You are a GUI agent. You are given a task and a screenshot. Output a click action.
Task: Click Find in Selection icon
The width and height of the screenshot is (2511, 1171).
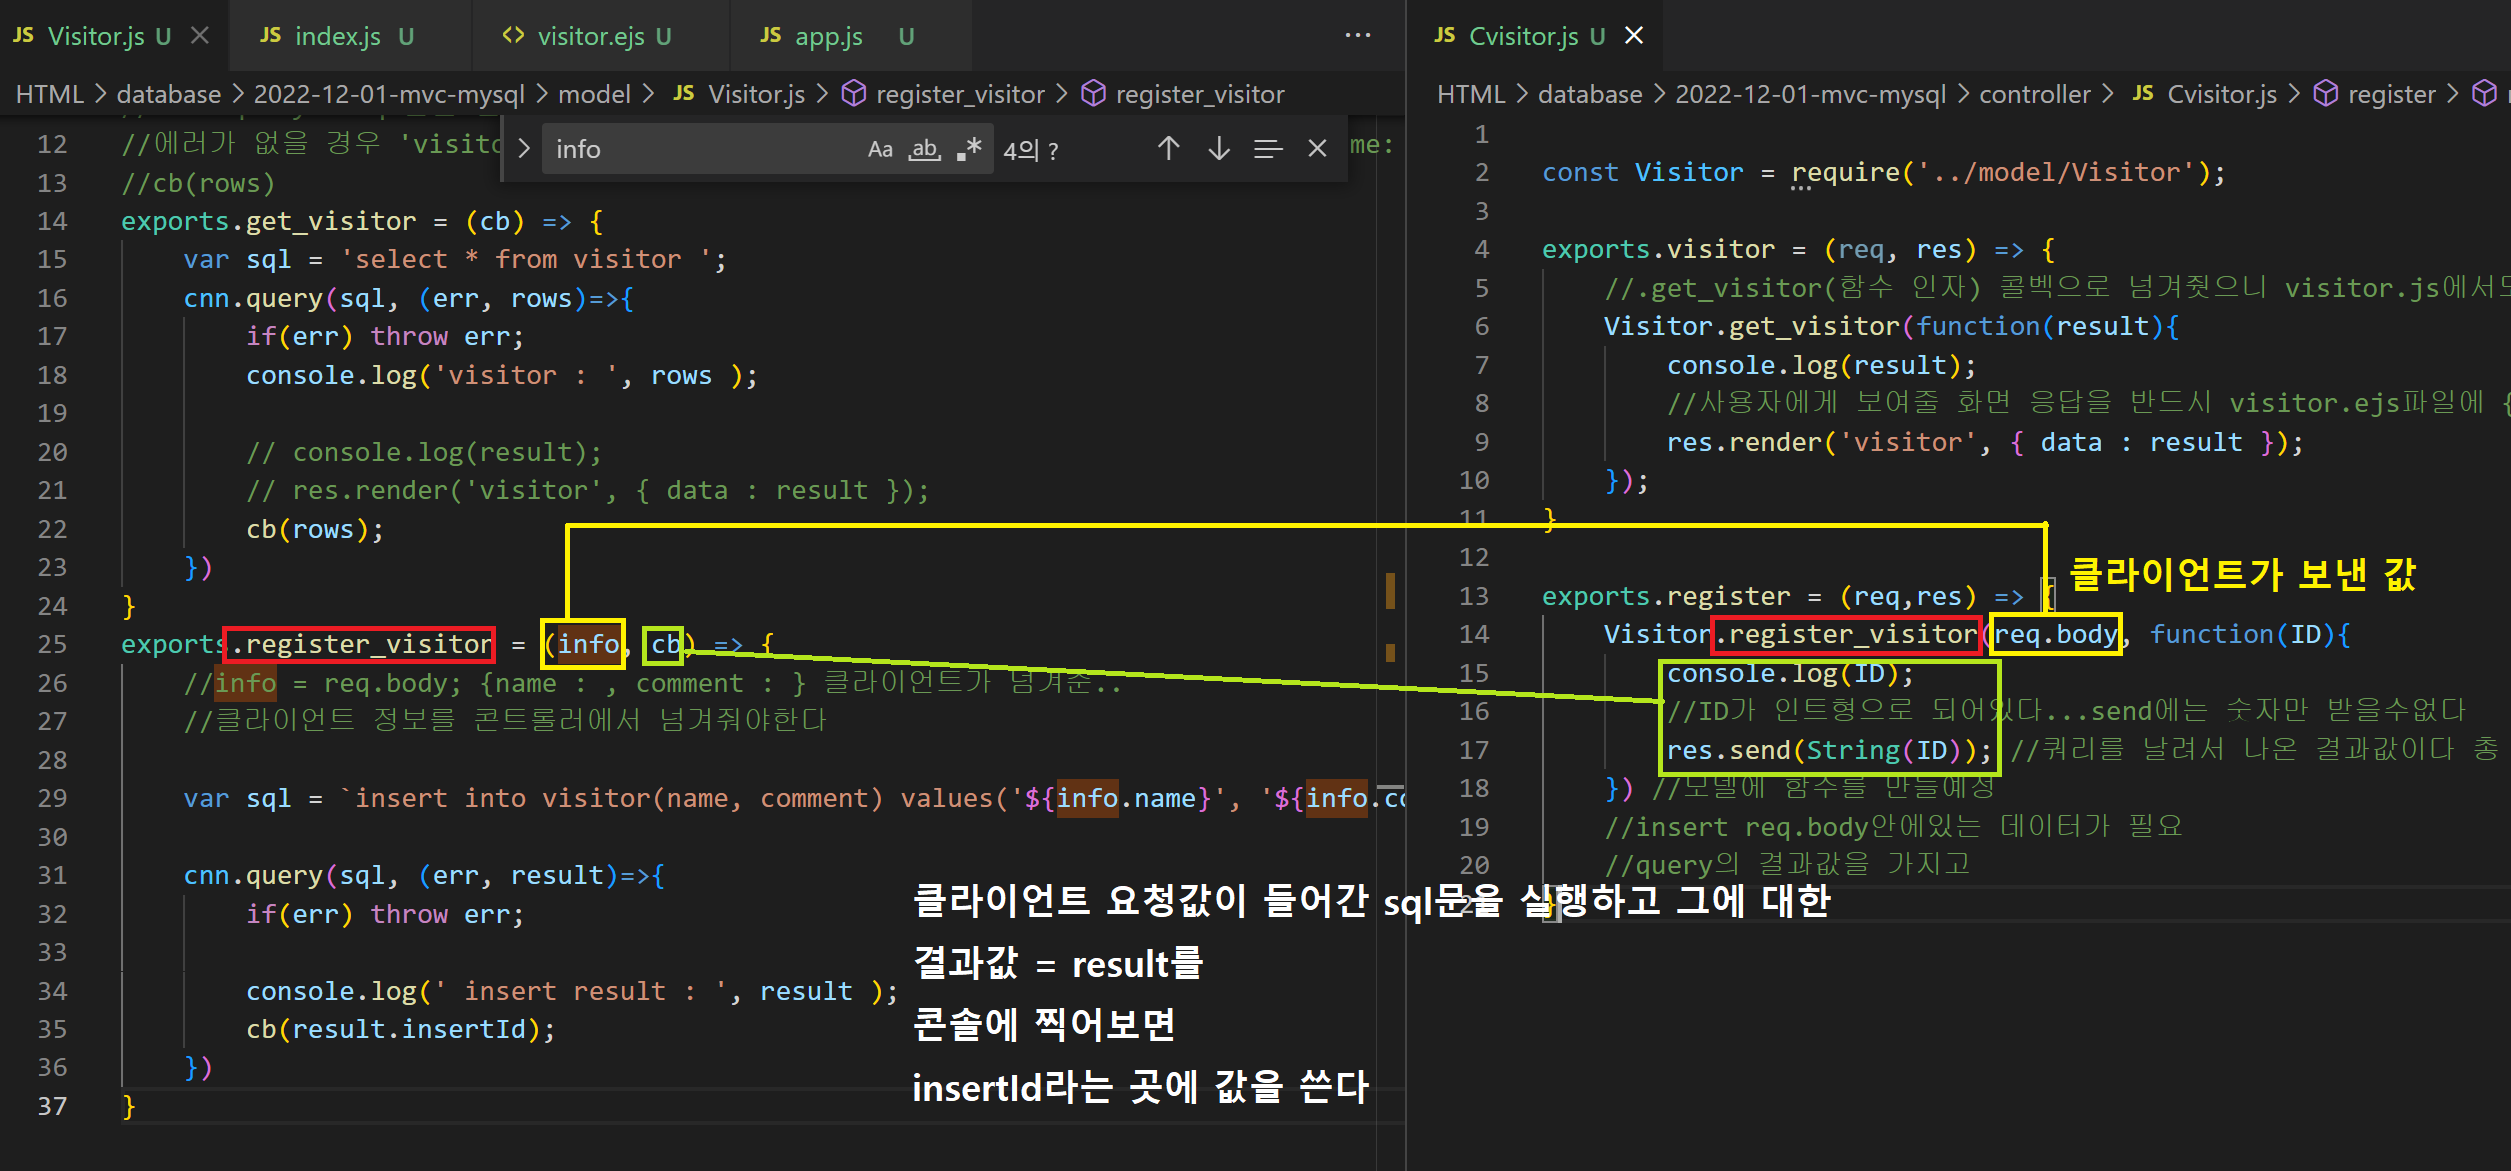click(x=1267, y=149)
